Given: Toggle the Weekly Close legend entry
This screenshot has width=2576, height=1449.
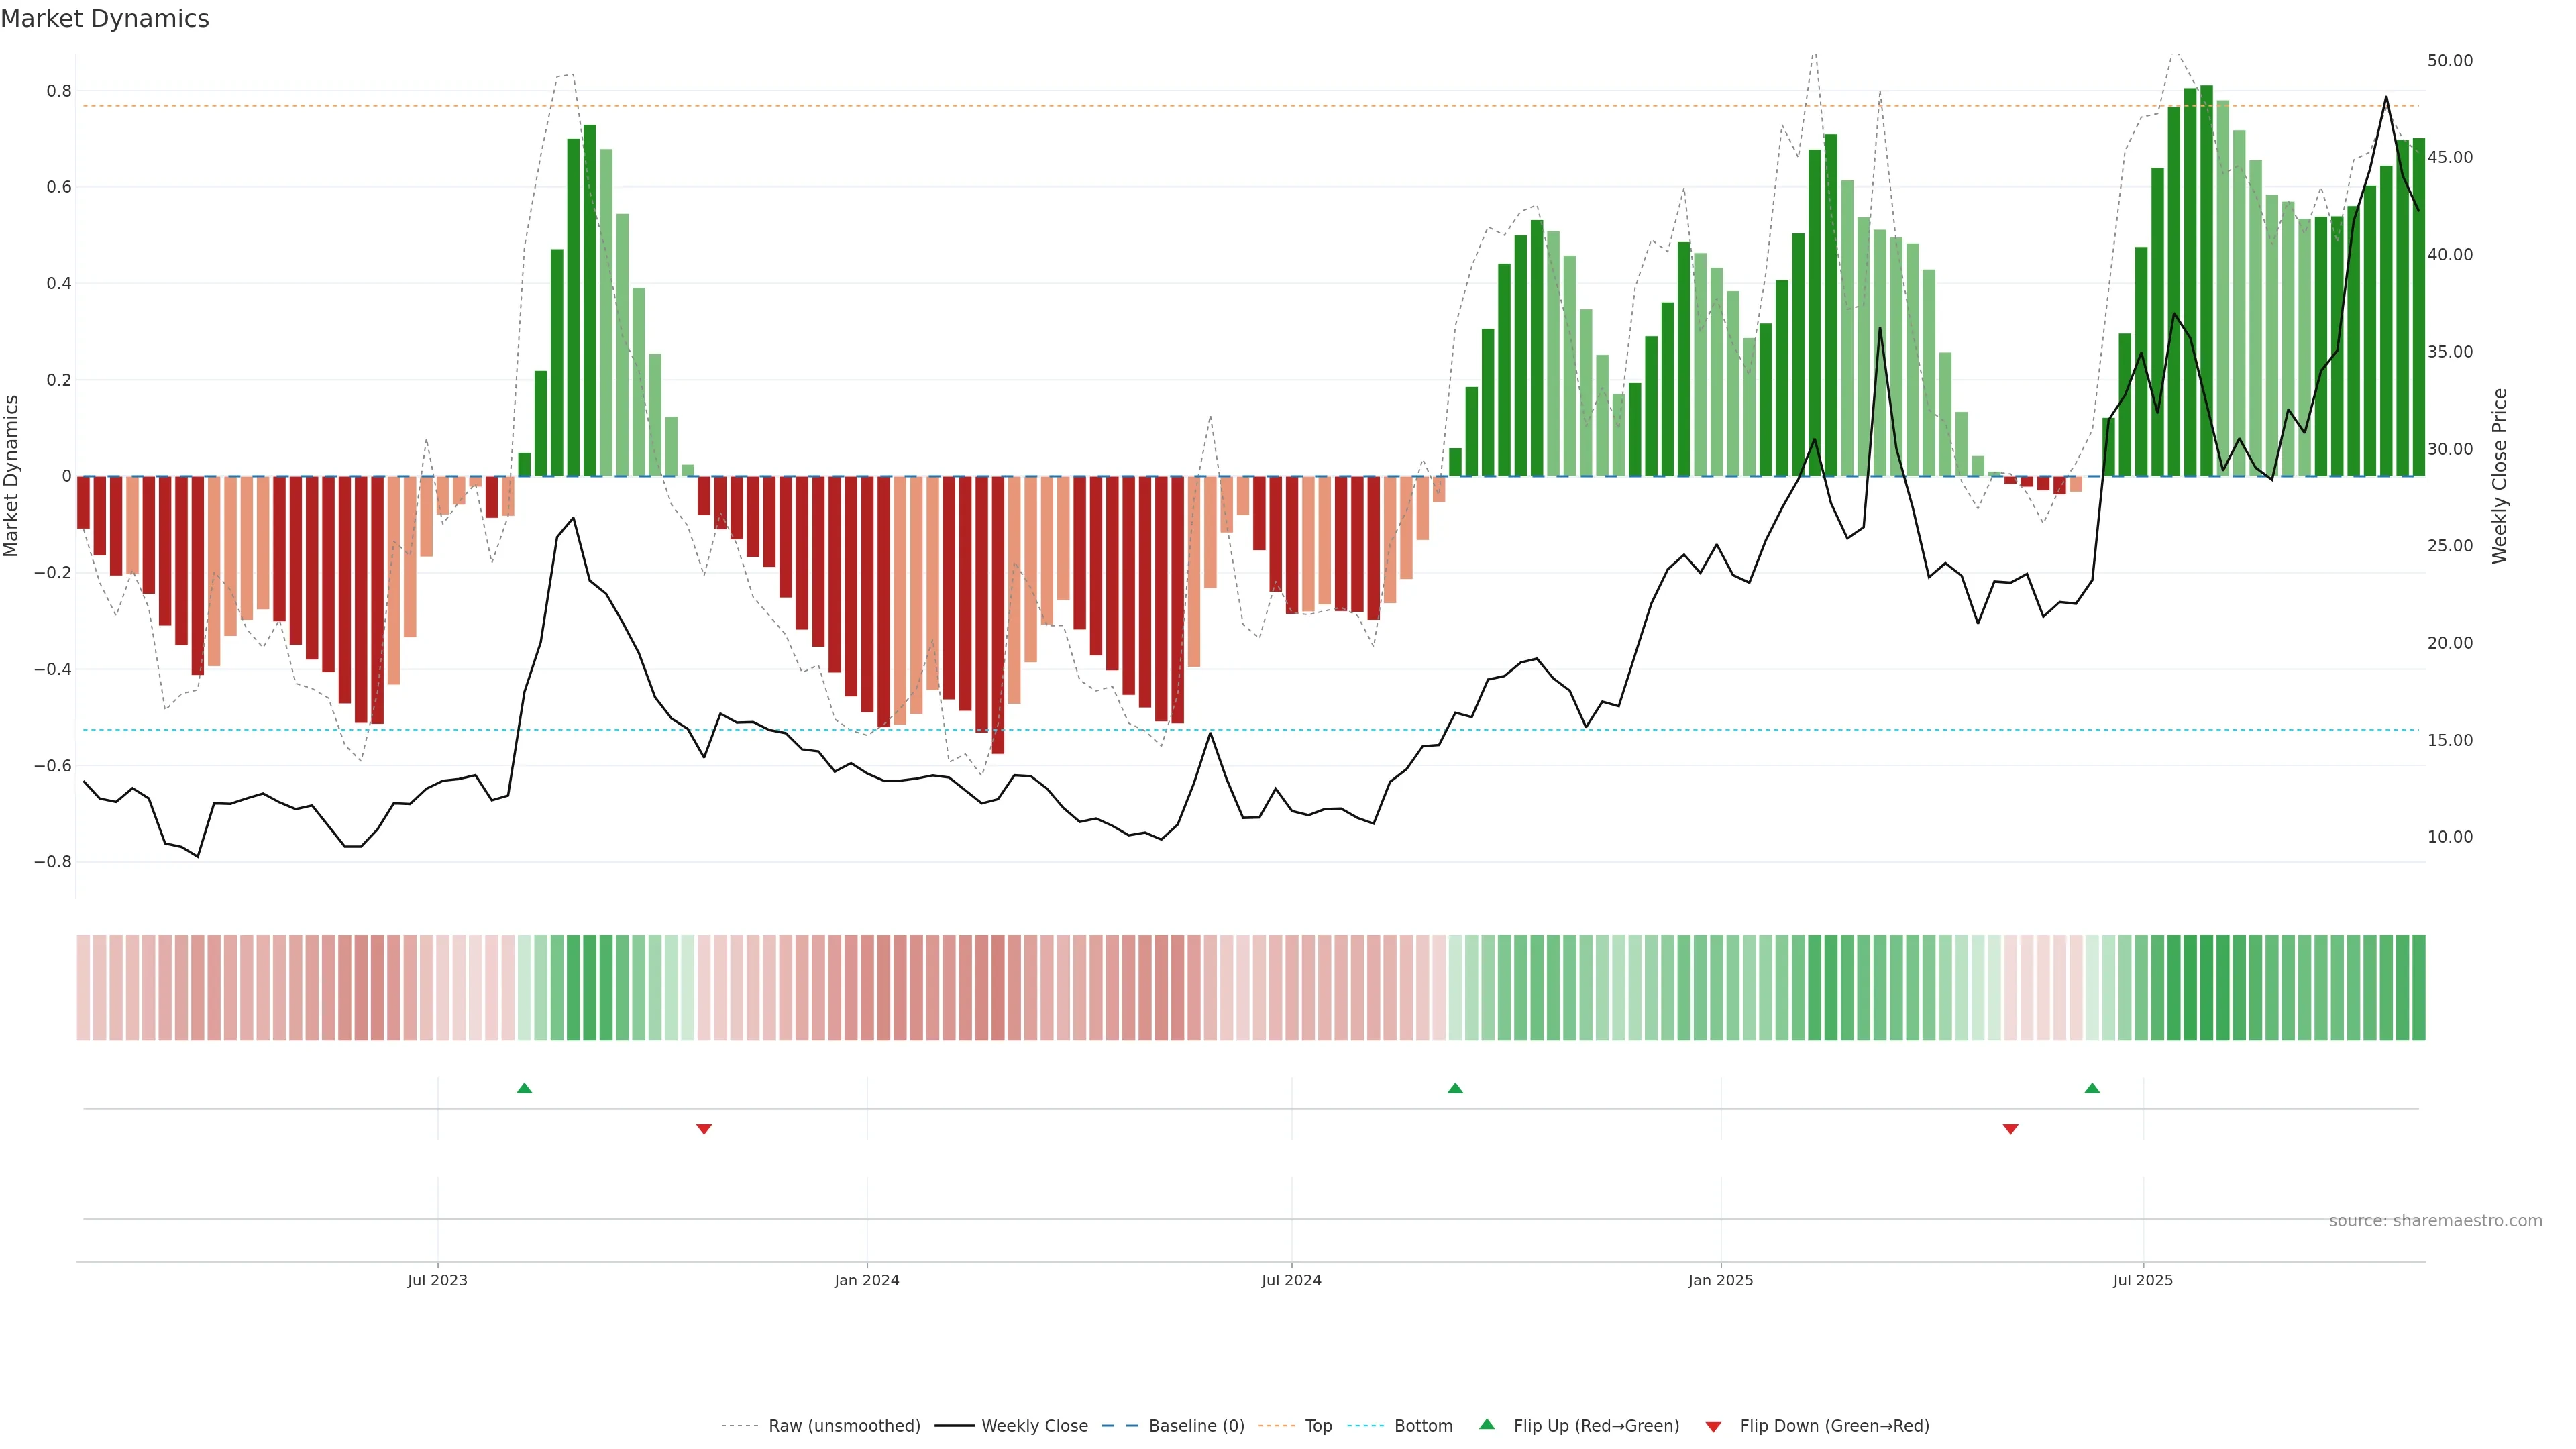Looking at the screenshot, I should tap(1034, 1425).
